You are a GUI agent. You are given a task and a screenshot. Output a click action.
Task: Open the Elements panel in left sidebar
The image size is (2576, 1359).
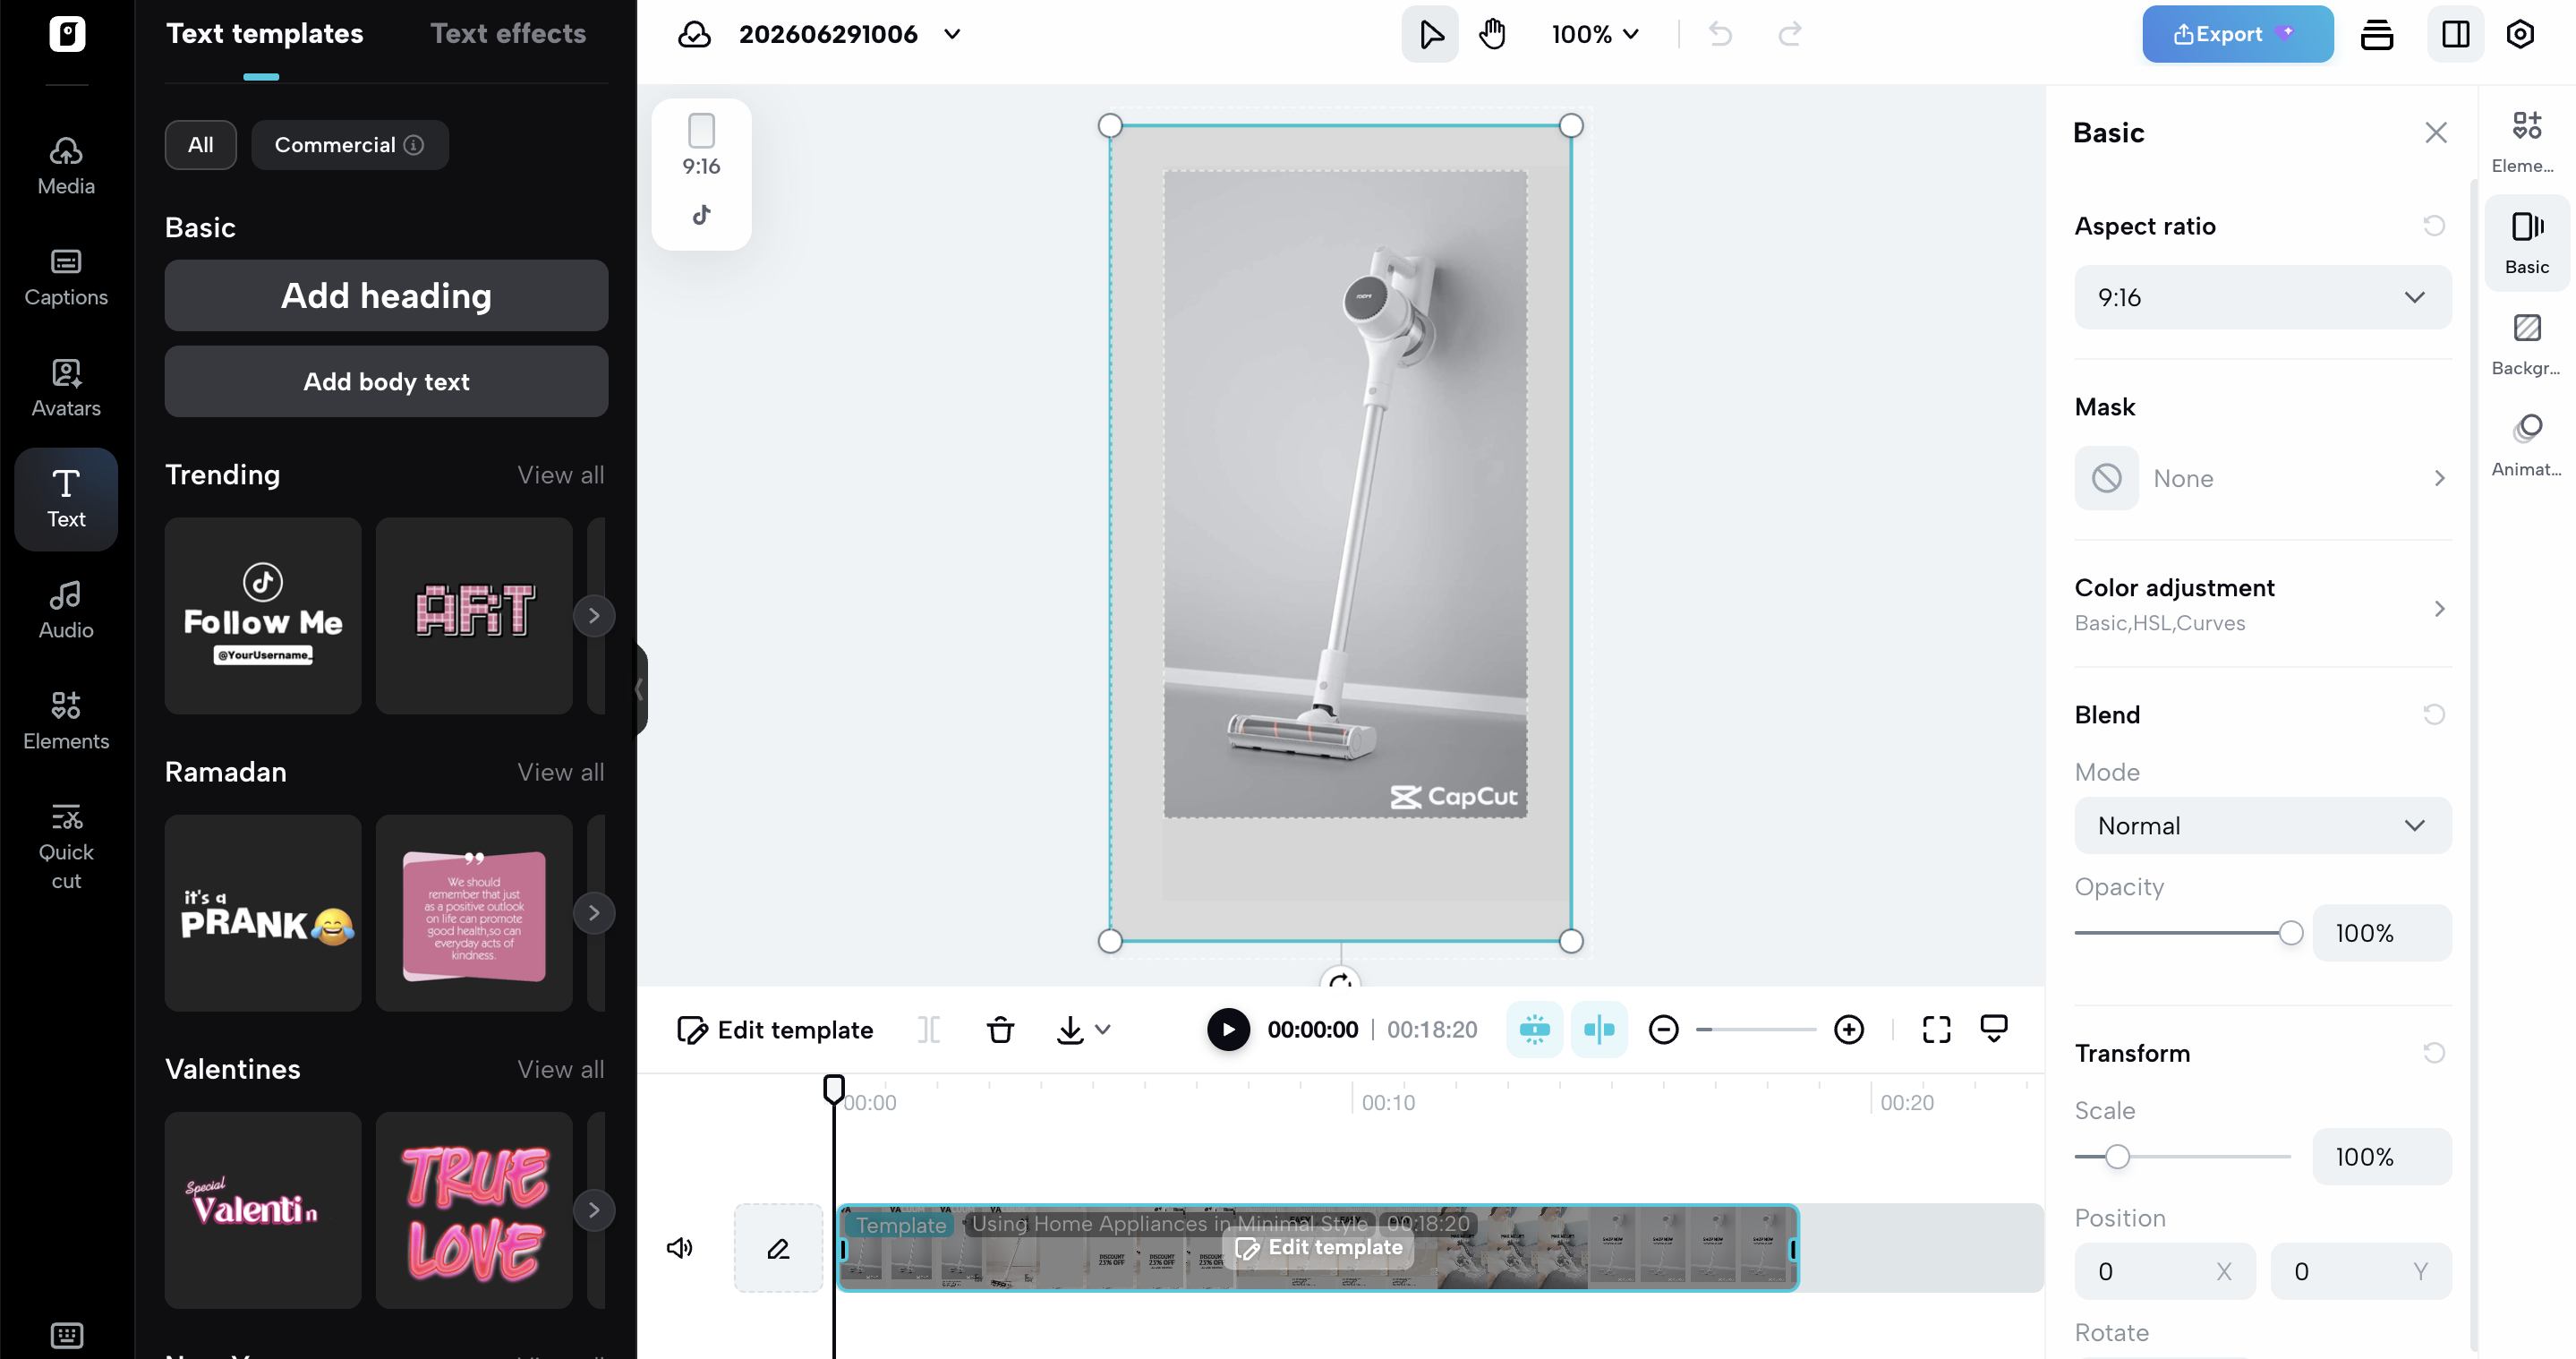point(66,721)
